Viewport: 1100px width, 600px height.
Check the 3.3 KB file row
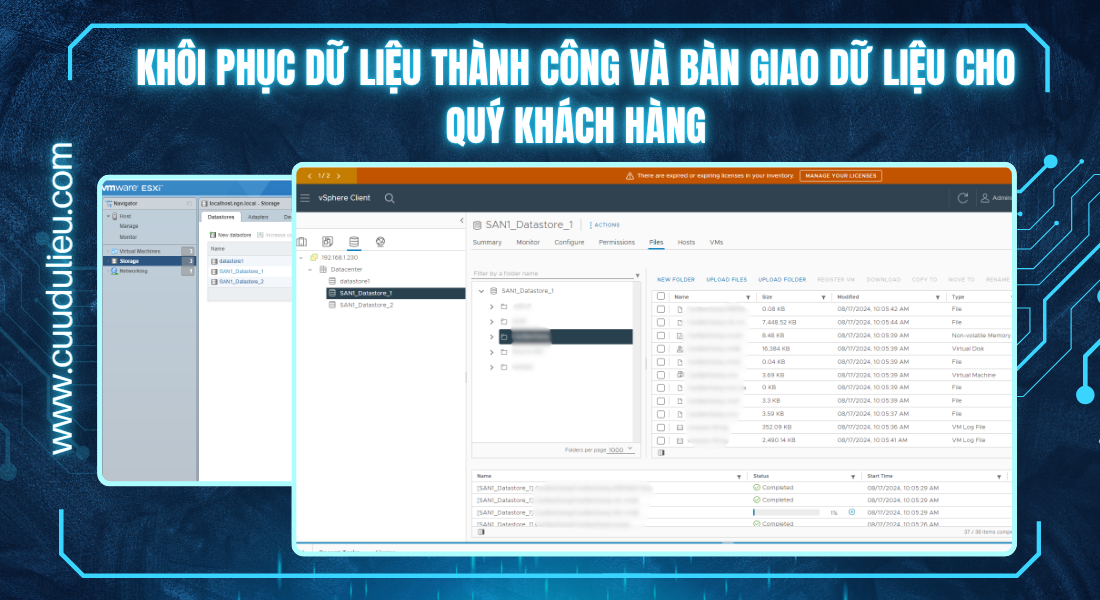point(661,401)
